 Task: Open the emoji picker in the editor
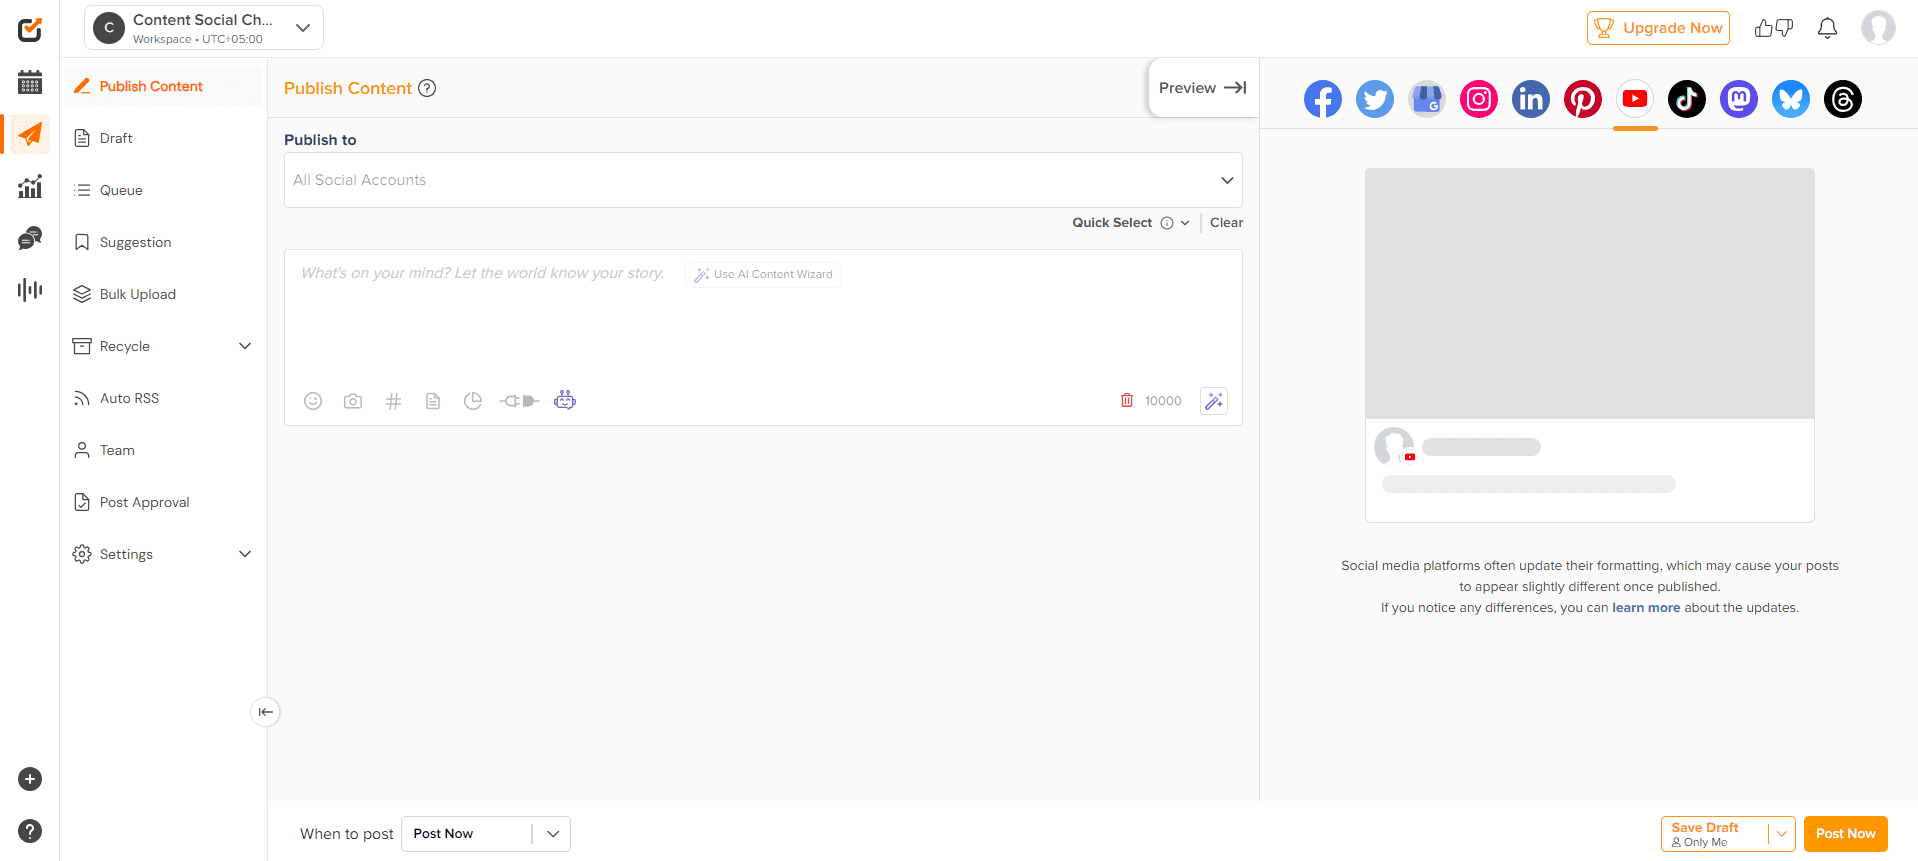(x=313, y=401)
